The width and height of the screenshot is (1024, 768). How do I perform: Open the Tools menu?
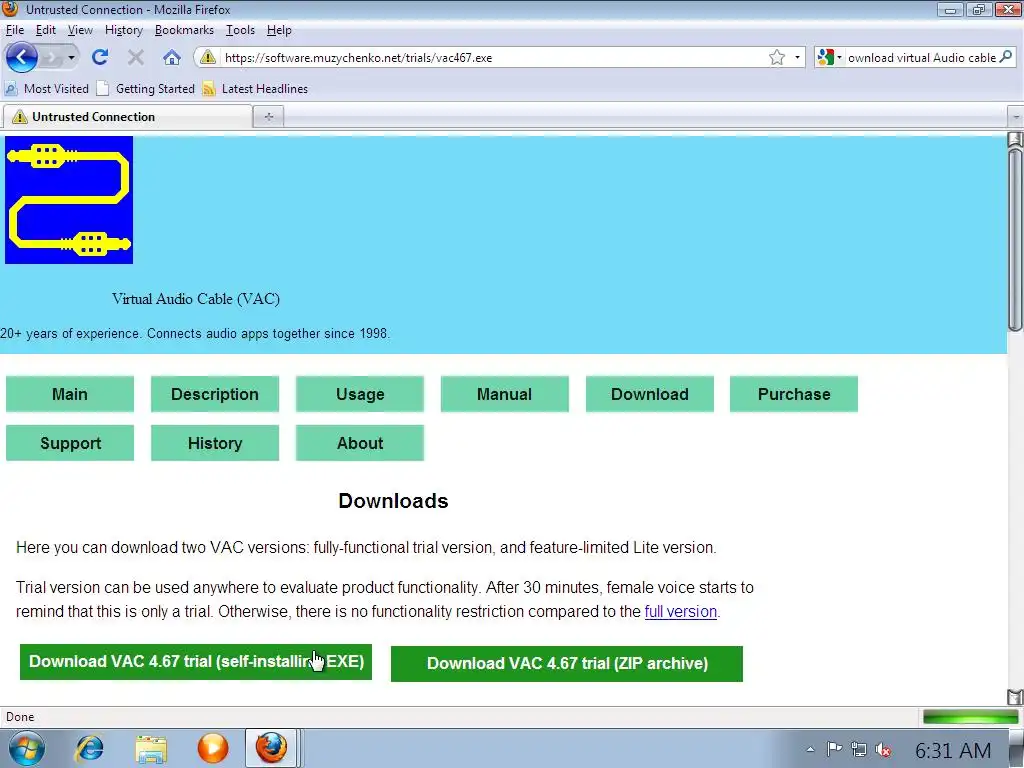pyautogui.click(x=240, y=30)
